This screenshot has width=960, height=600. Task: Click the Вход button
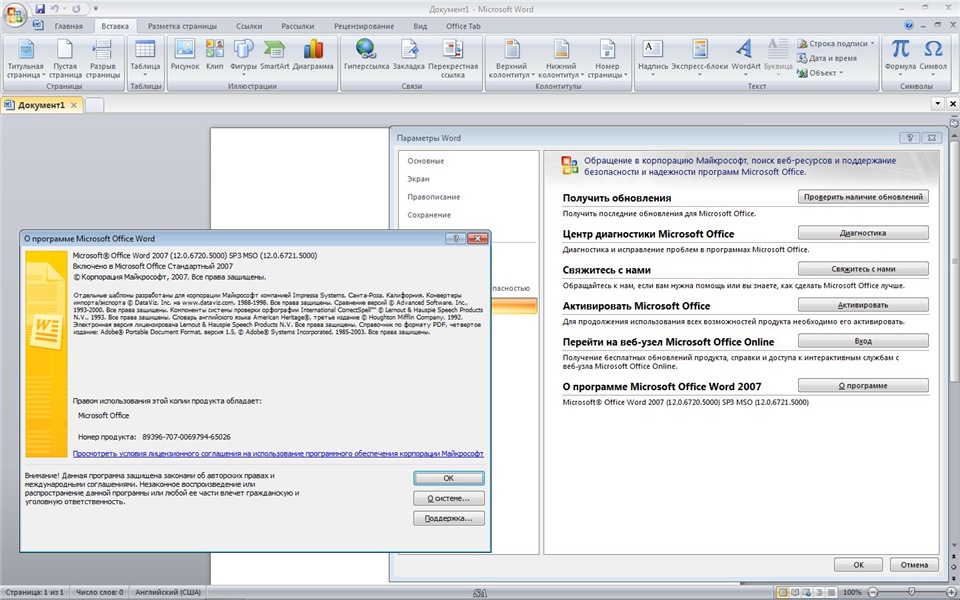point(863,341)
